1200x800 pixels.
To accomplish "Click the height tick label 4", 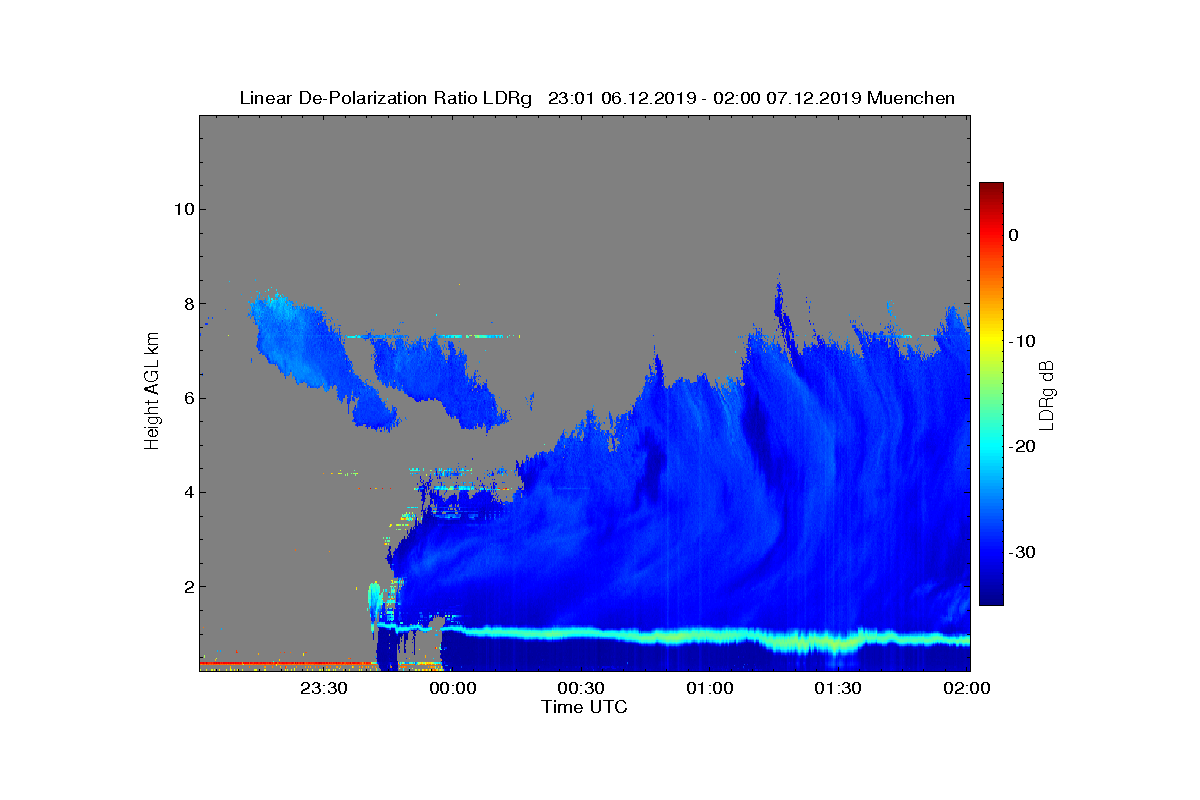I will click(187, 492).
